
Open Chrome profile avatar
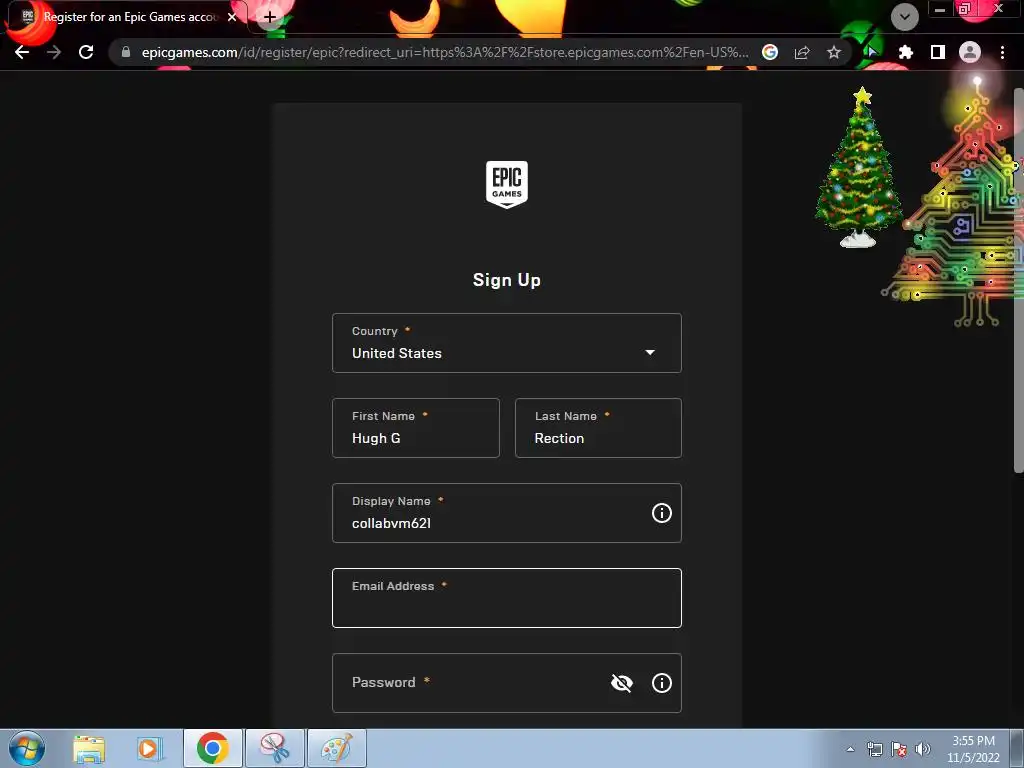point(970,52)
